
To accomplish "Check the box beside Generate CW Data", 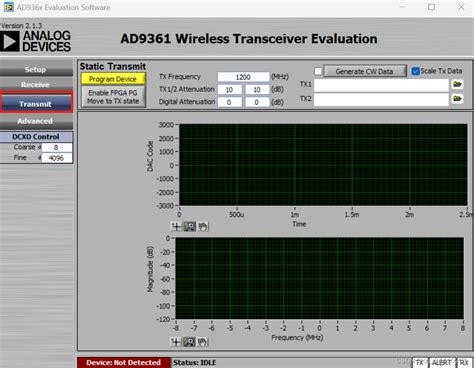I will point(318,71).
